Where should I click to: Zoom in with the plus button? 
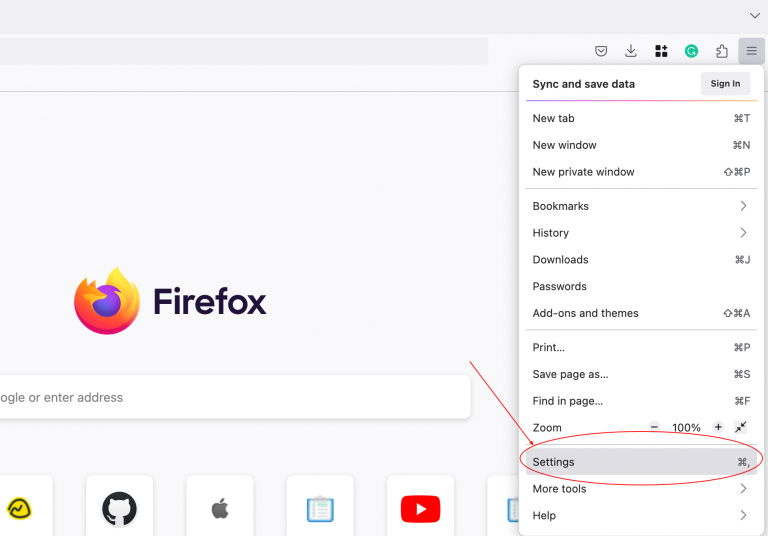point(718,427)
